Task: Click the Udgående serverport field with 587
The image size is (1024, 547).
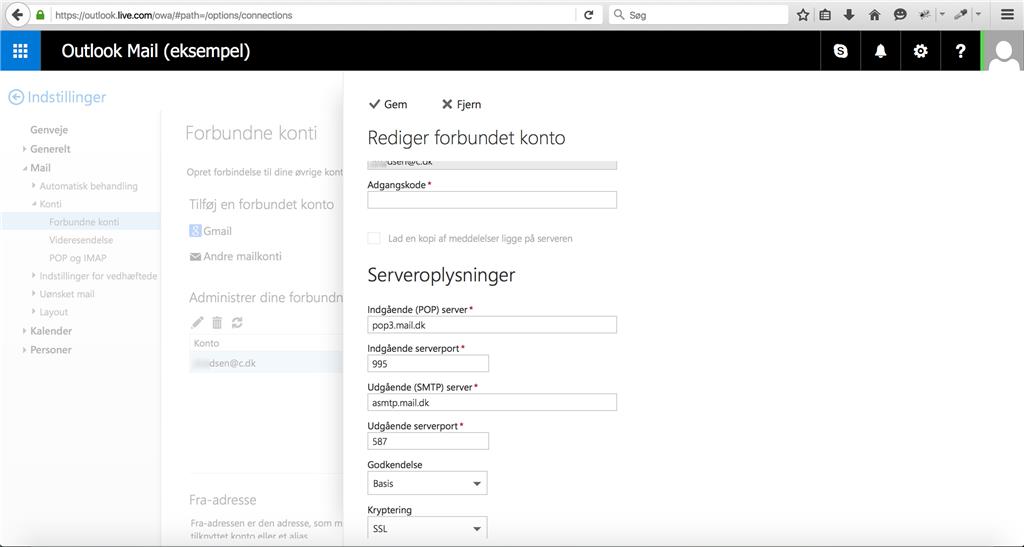Action: 428,441
